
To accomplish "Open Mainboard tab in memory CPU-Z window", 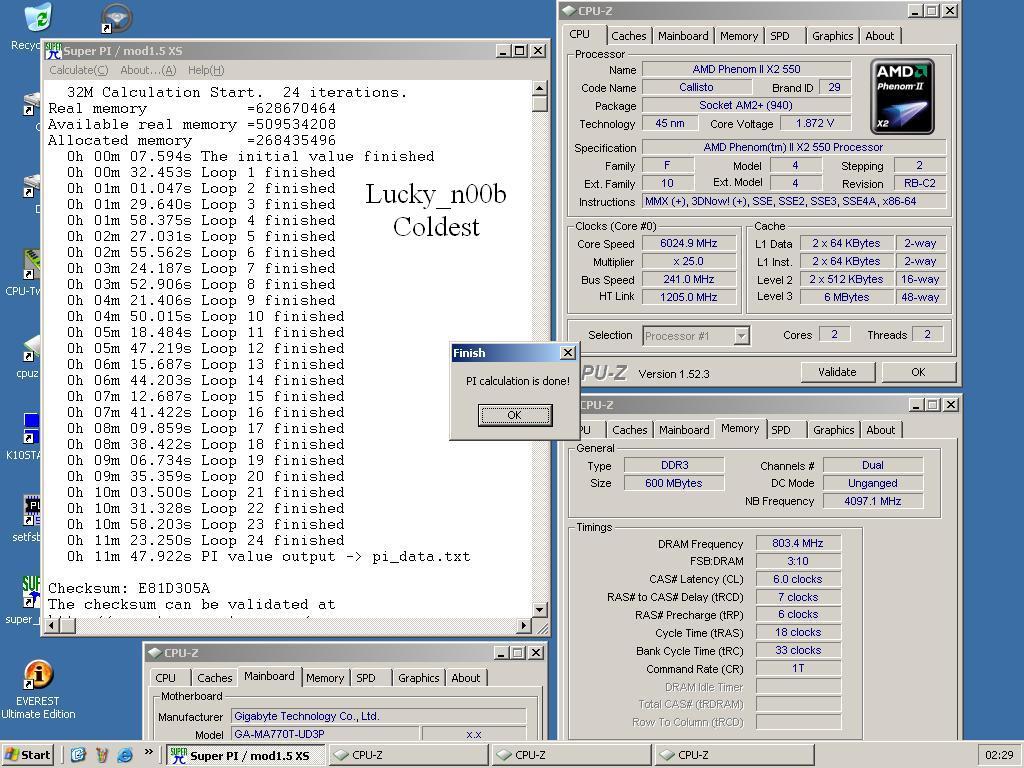I will (x=684, y=430).
